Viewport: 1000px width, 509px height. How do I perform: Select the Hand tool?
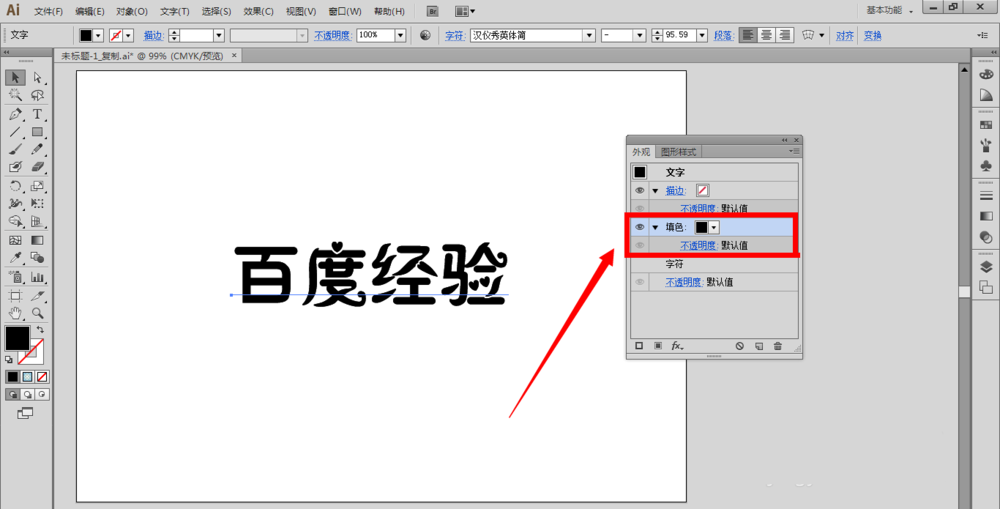pos(15,313)
